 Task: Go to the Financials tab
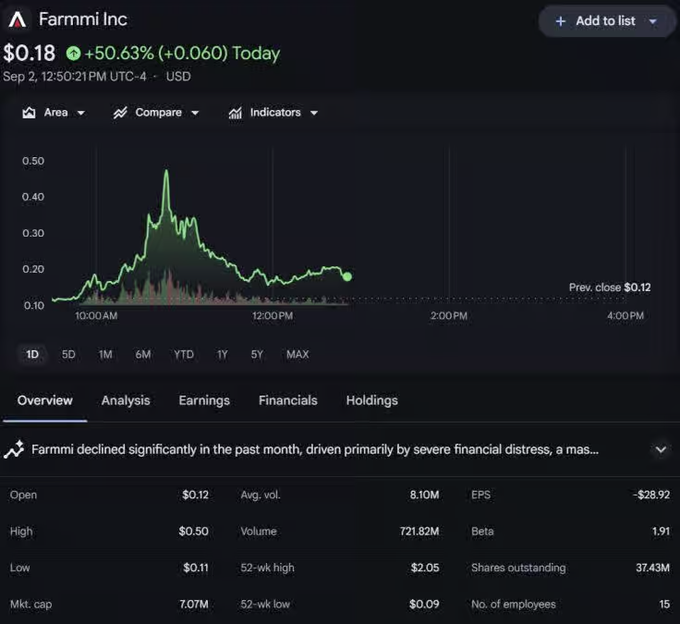(288, 400)
